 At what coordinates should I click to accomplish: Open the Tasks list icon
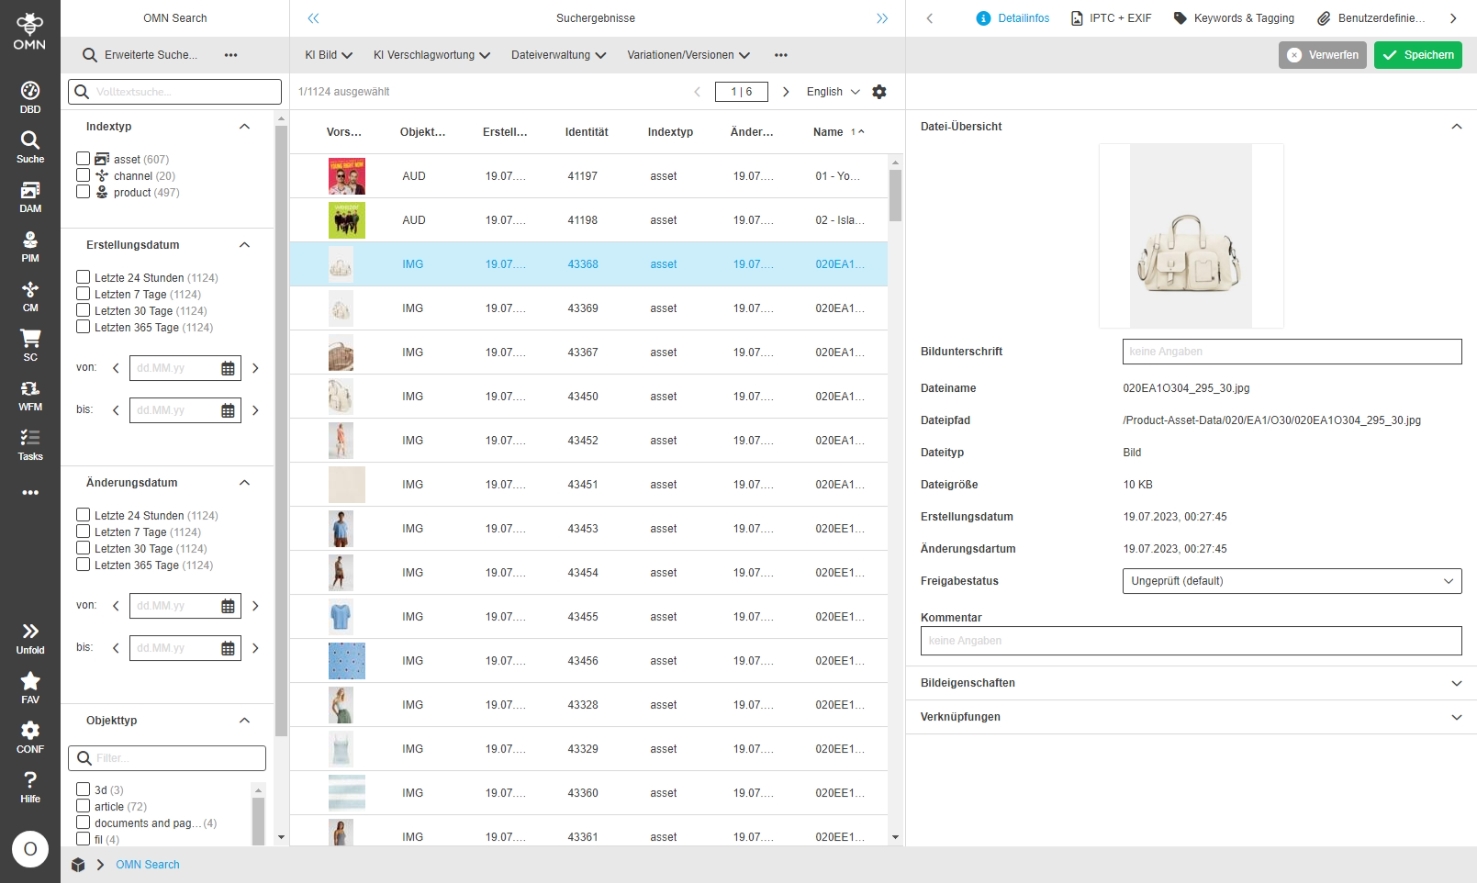tap(30, 444)
